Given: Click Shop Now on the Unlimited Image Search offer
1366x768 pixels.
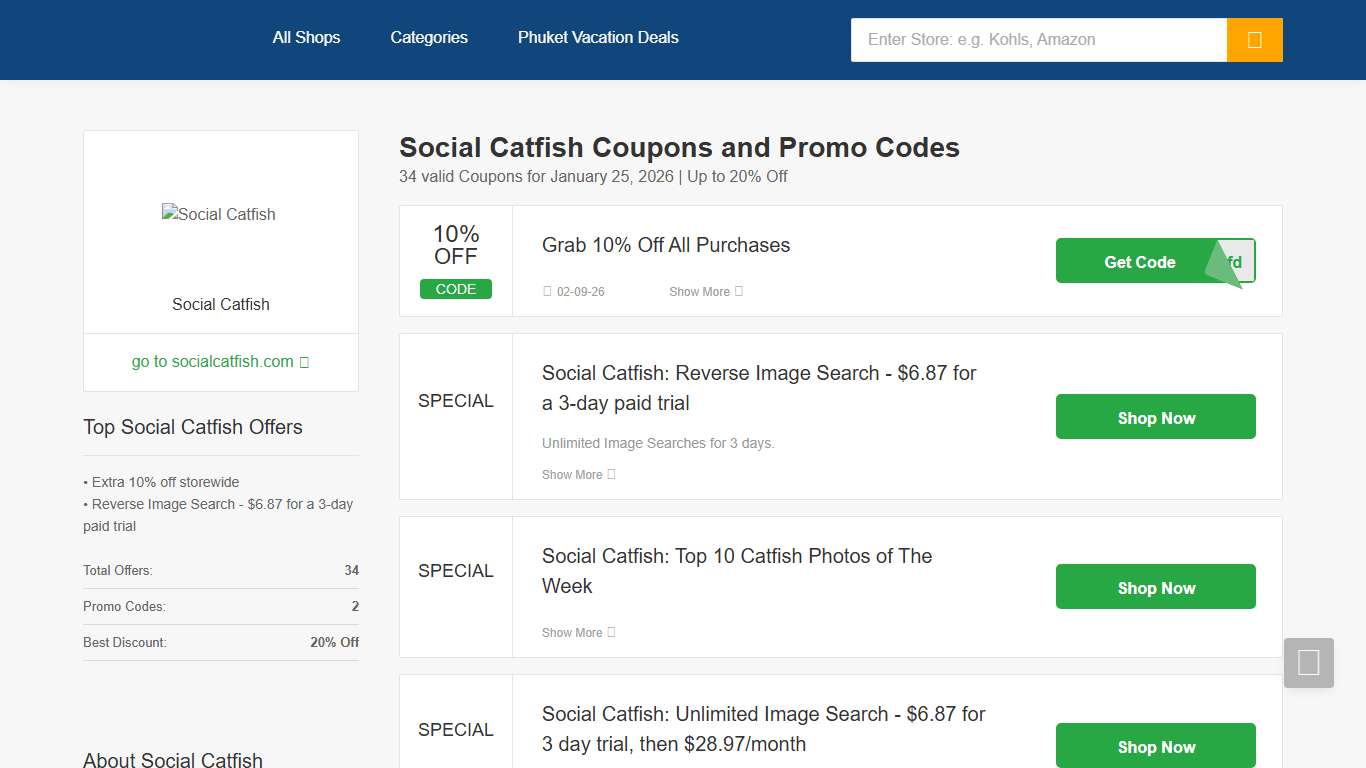Looking at the screenshot, I should (1155, 746).
